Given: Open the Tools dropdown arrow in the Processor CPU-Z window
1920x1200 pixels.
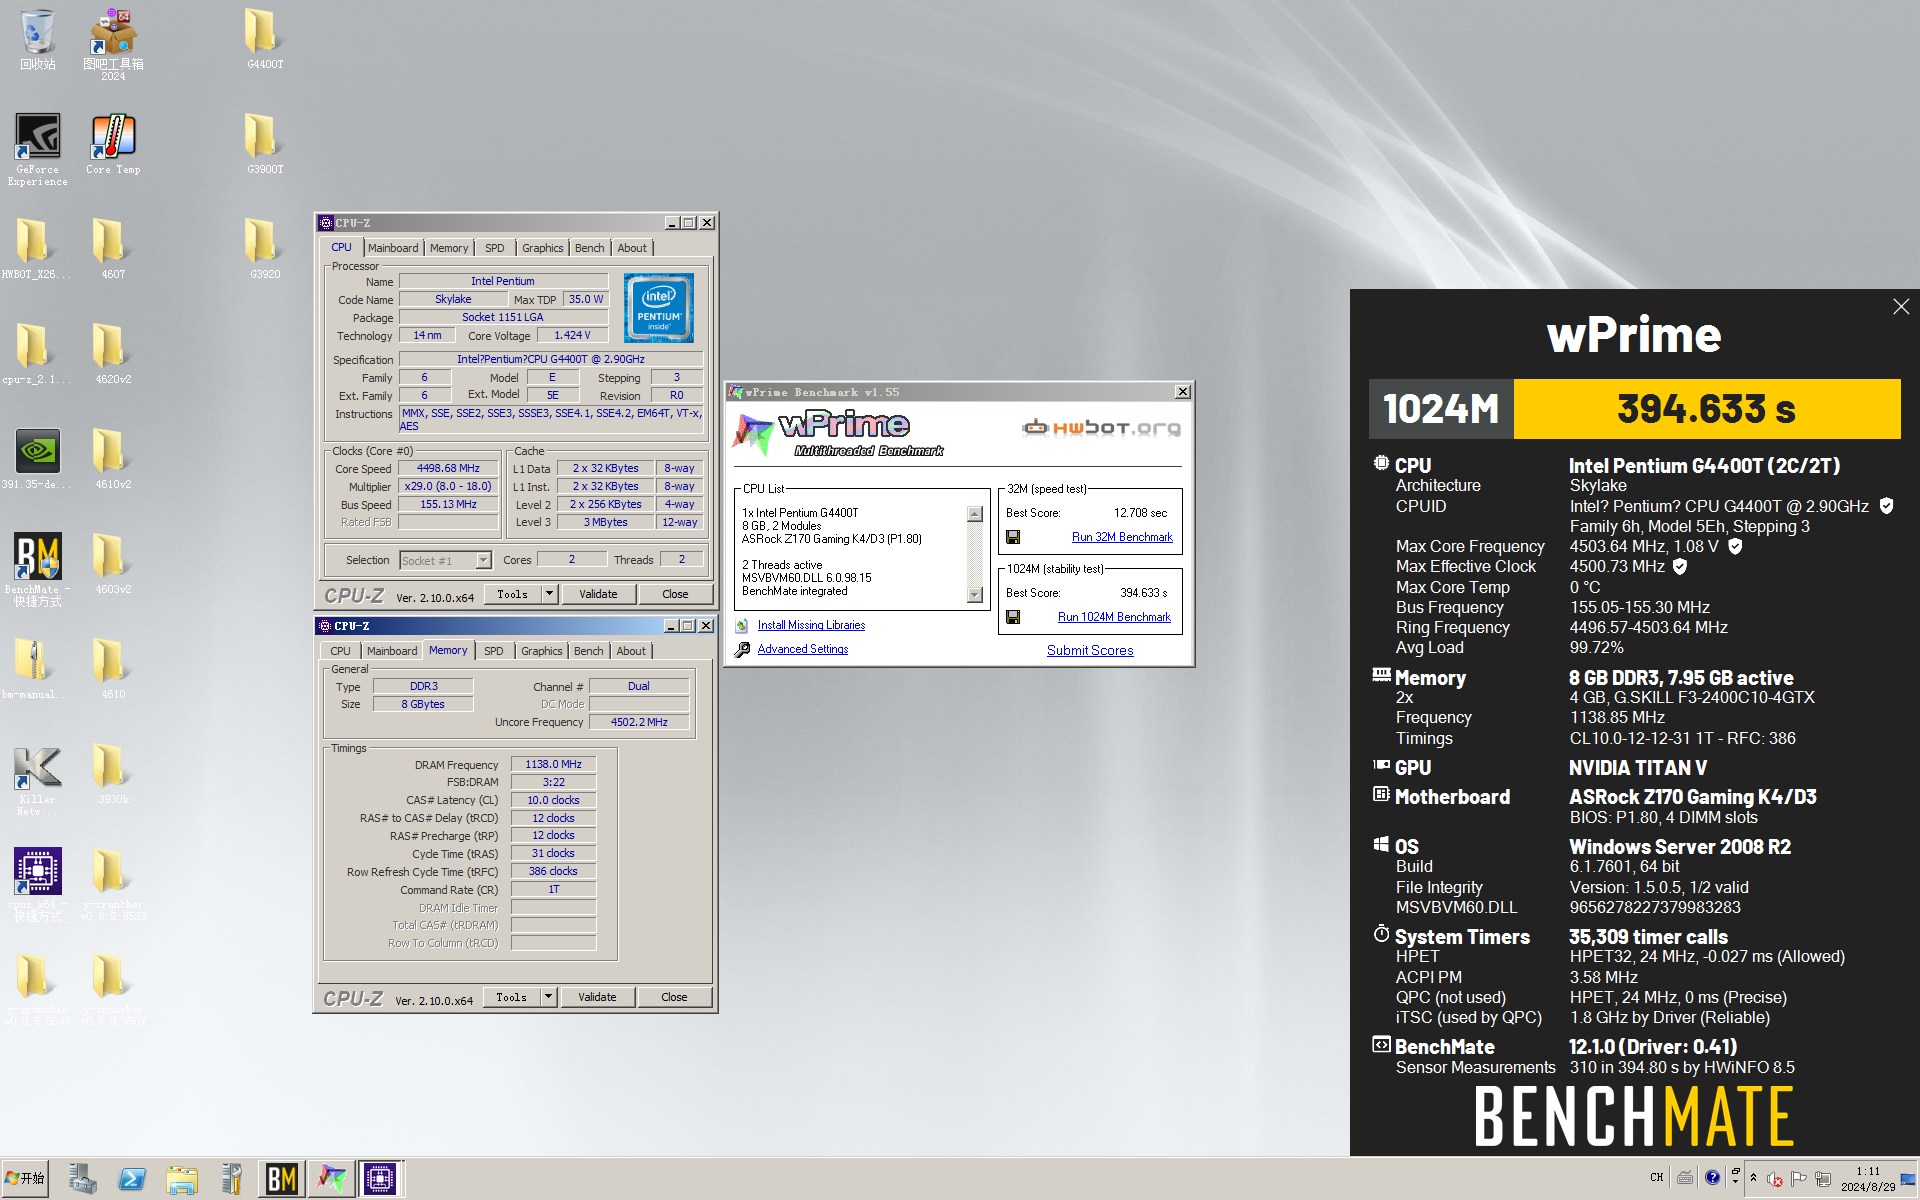Looking at the screenshot, I should pyautogui.click(x=549, y=594).
